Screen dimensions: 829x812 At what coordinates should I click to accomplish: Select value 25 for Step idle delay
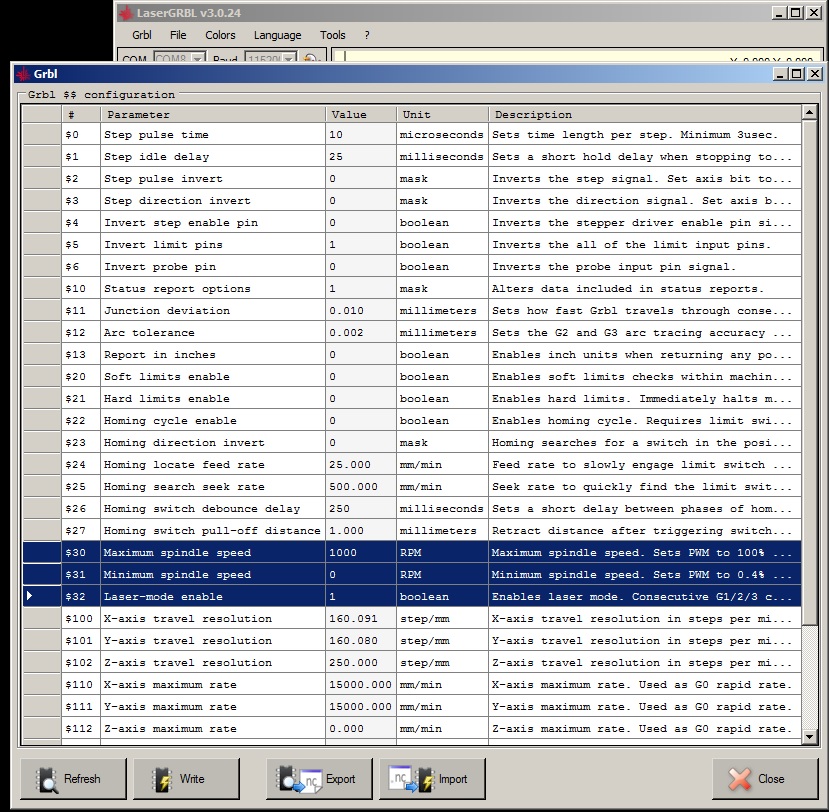pos(361,157)
